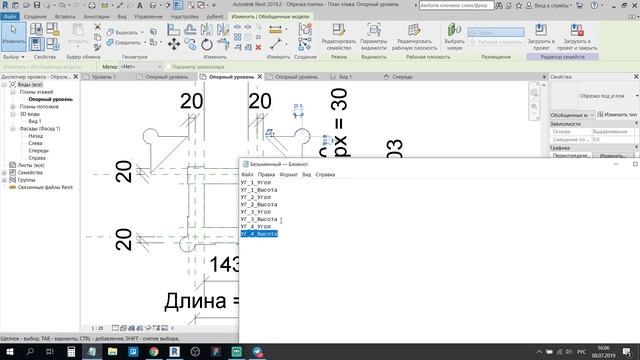The width and height of the screenshot is (640, 360).
Task: Click the view scale 1:20 control
Action: pyautogui.click(x=97, y=328)
